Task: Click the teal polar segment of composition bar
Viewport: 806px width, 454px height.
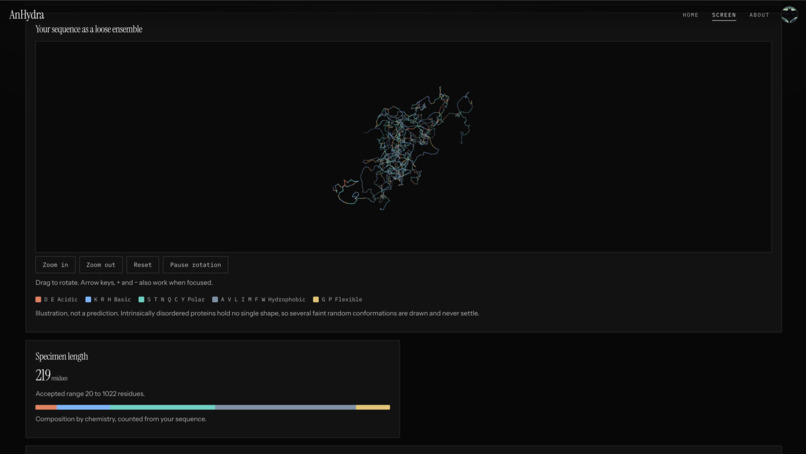Action: [162, 407]
